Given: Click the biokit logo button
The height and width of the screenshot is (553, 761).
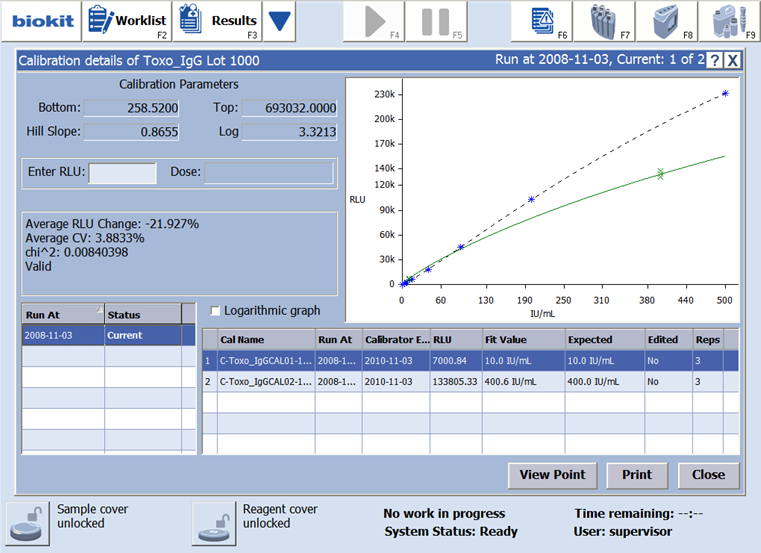Looking at the screenshot, I should [37, 20].
